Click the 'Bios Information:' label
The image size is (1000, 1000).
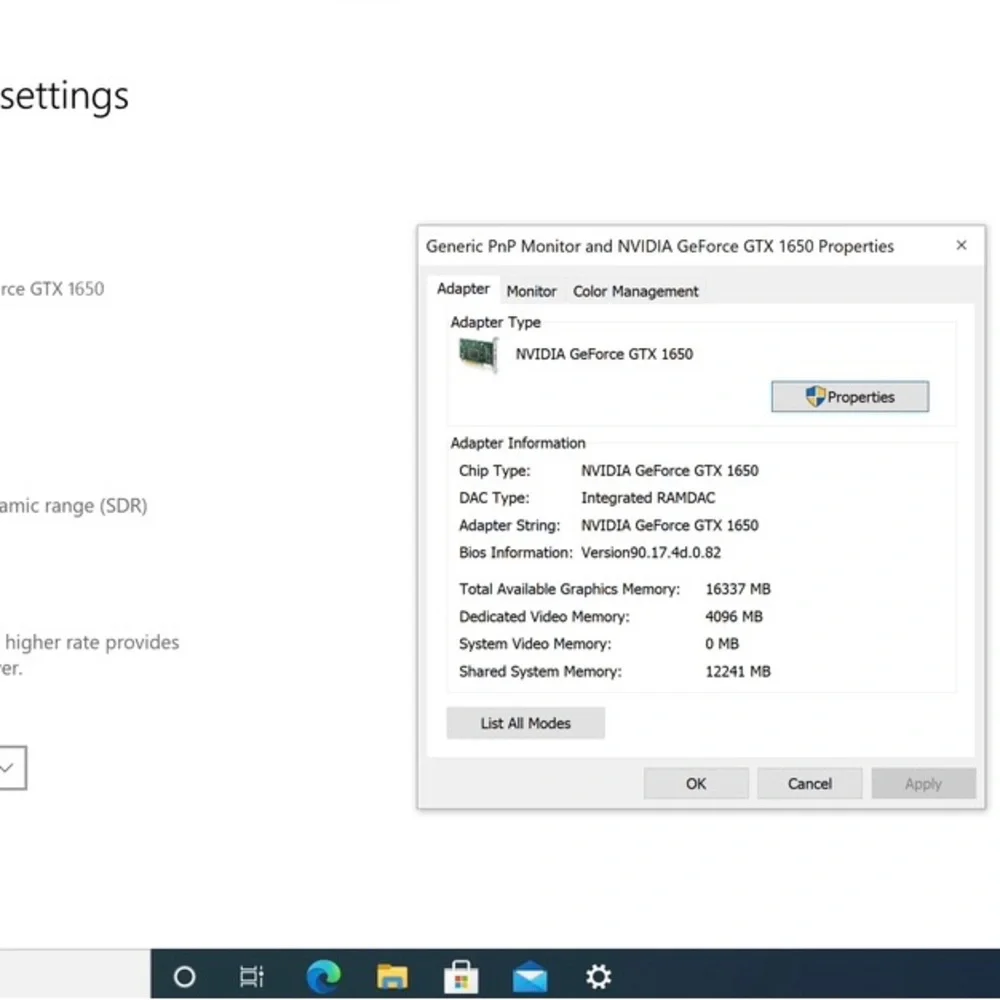point(516,552)
